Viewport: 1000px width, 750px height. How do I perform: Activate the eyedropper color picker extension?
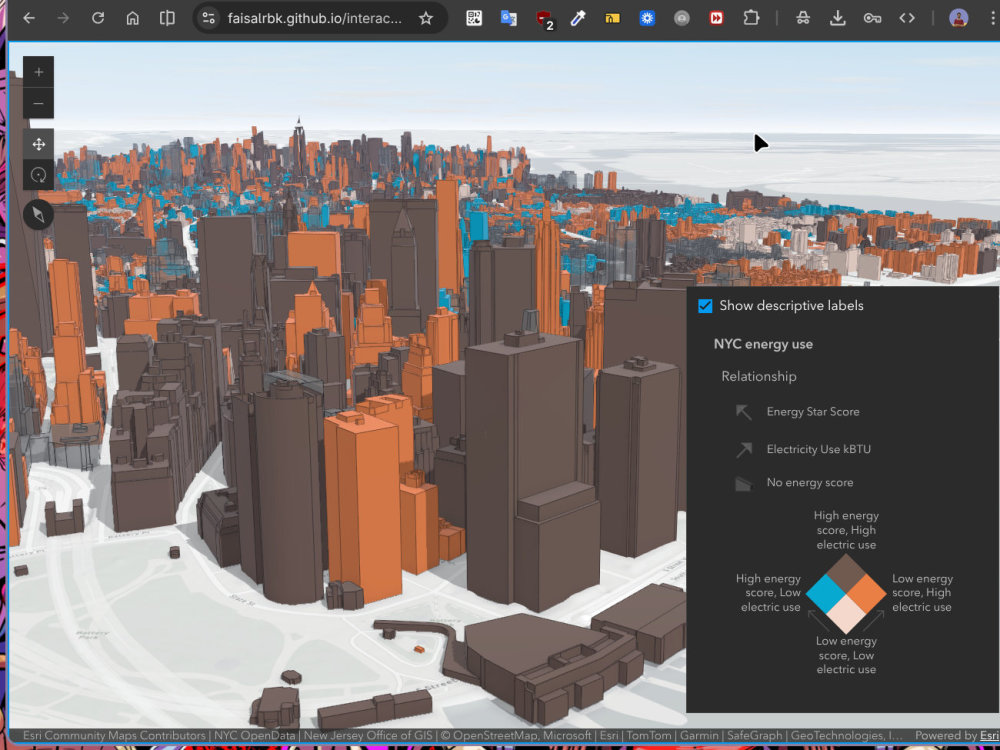[578, 18]
